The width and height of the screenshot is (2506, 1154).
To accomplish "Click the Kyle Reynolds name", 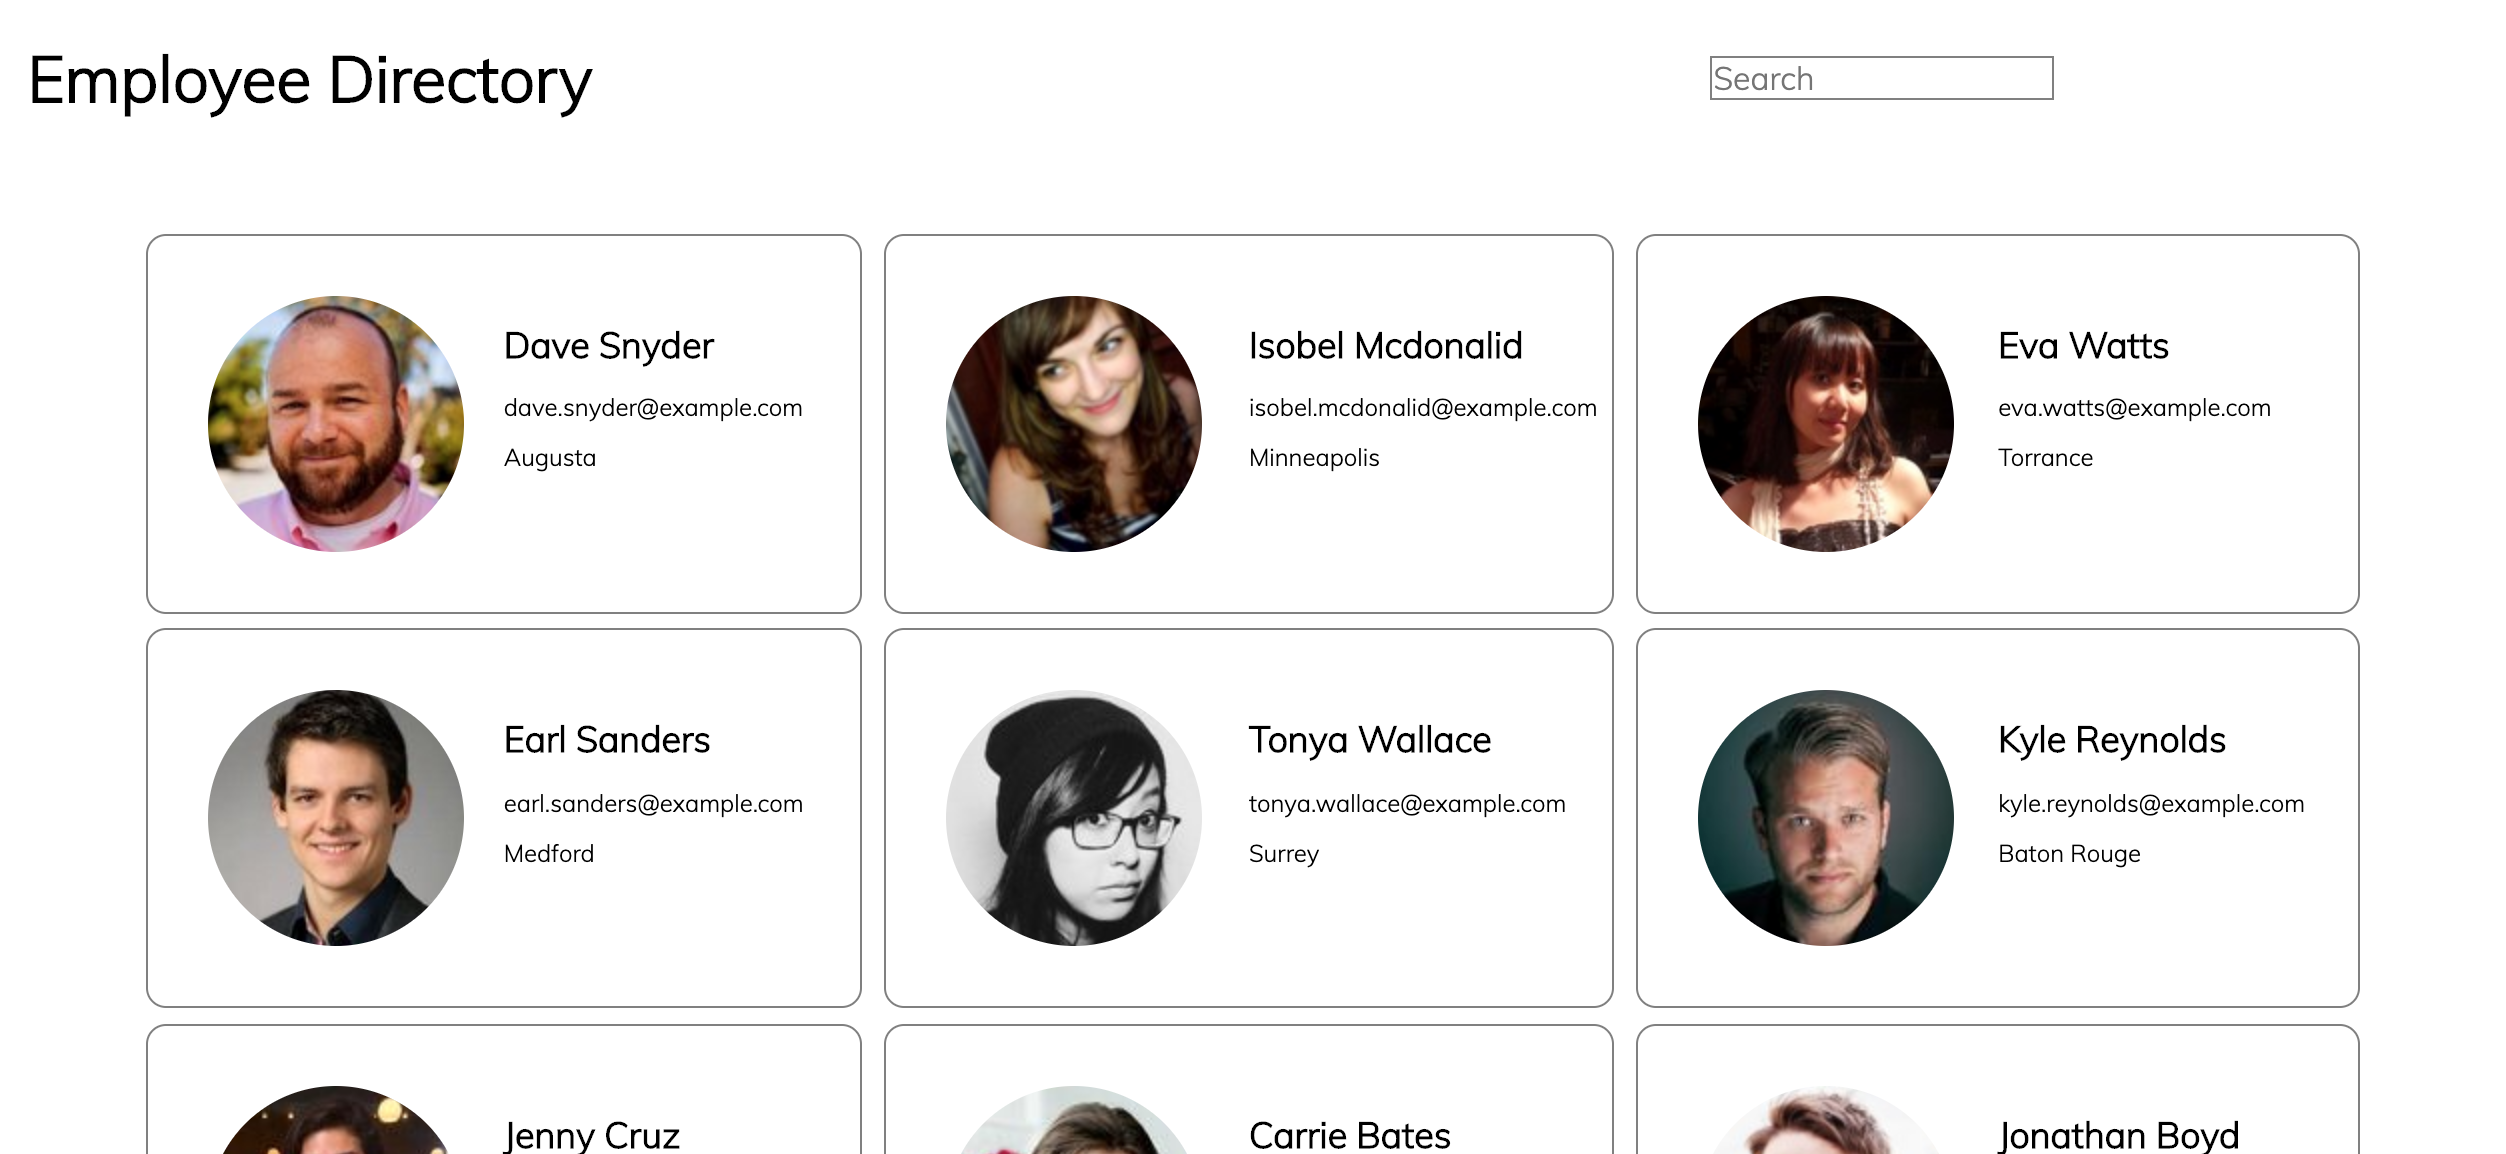I will 2111,740.
